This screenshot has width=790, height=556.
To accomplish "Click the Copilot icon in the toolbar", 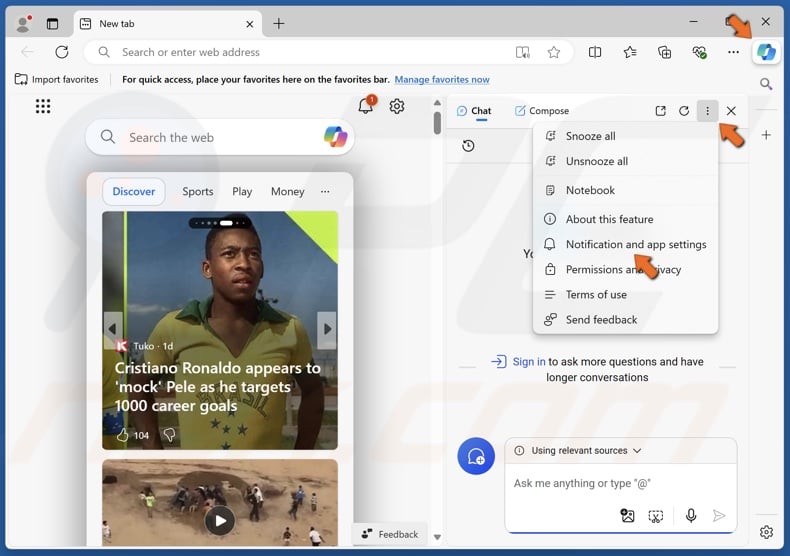I will 766,52.
